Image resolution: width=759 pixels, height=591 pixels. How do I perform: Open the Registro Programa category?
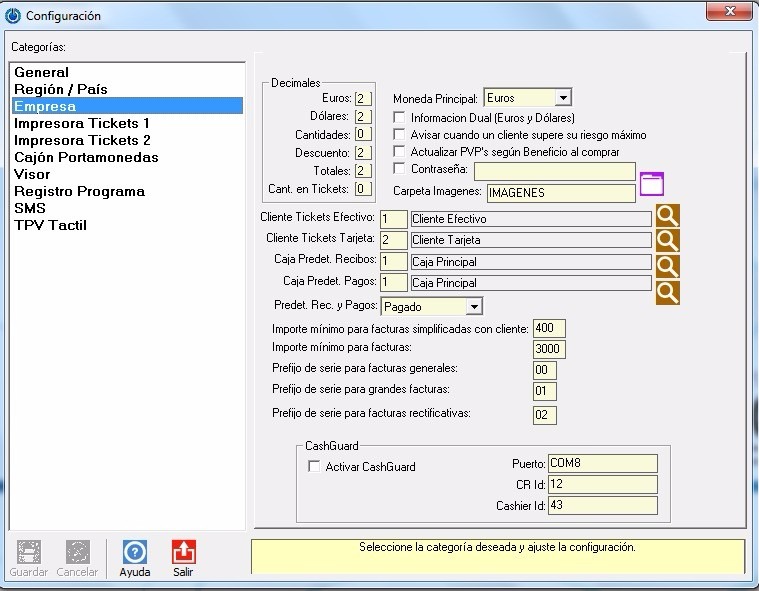click(127, 191)
